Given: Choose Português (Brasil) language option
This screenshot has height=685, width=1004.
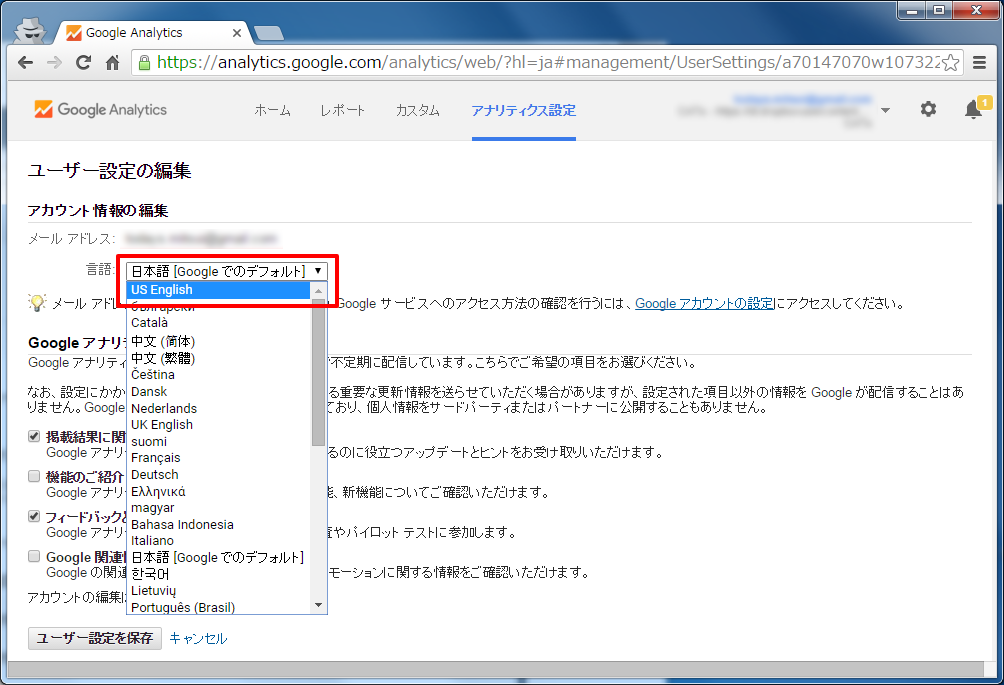Looking at the screenshot, I should (218, 607).
